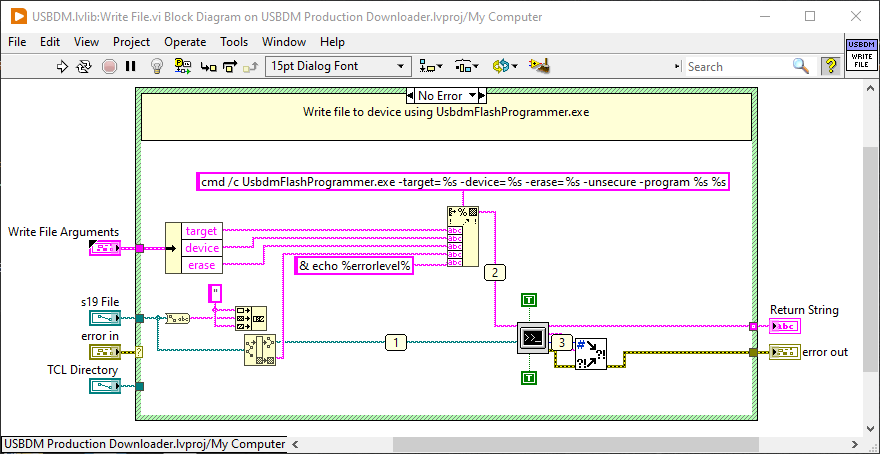Viewport: 880px width, 454px height.
Task: Click the USBDM Write File VI icon
Action: coord(860,56)
